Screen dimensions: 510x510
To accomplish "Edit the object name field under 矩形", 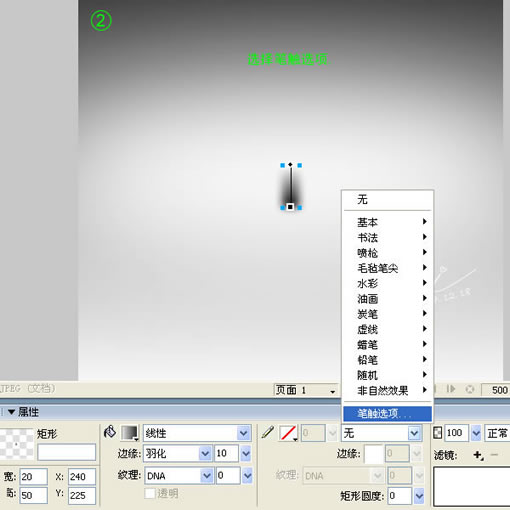I will click(67, 452).
